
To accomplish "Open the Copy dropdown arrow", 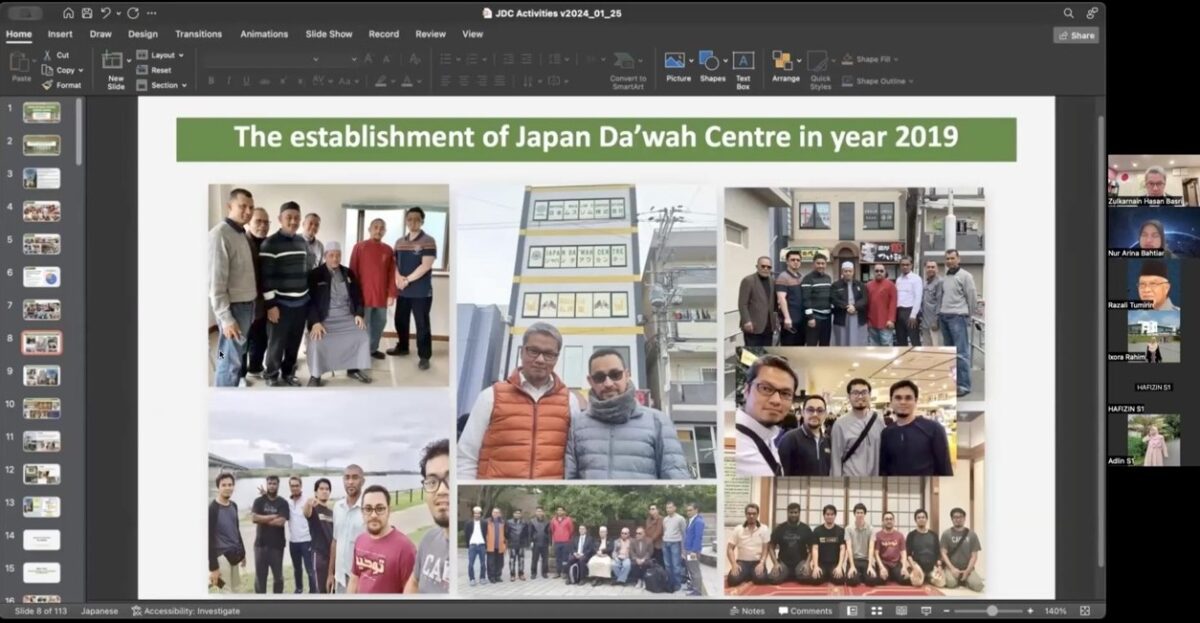I will point(81,70).
